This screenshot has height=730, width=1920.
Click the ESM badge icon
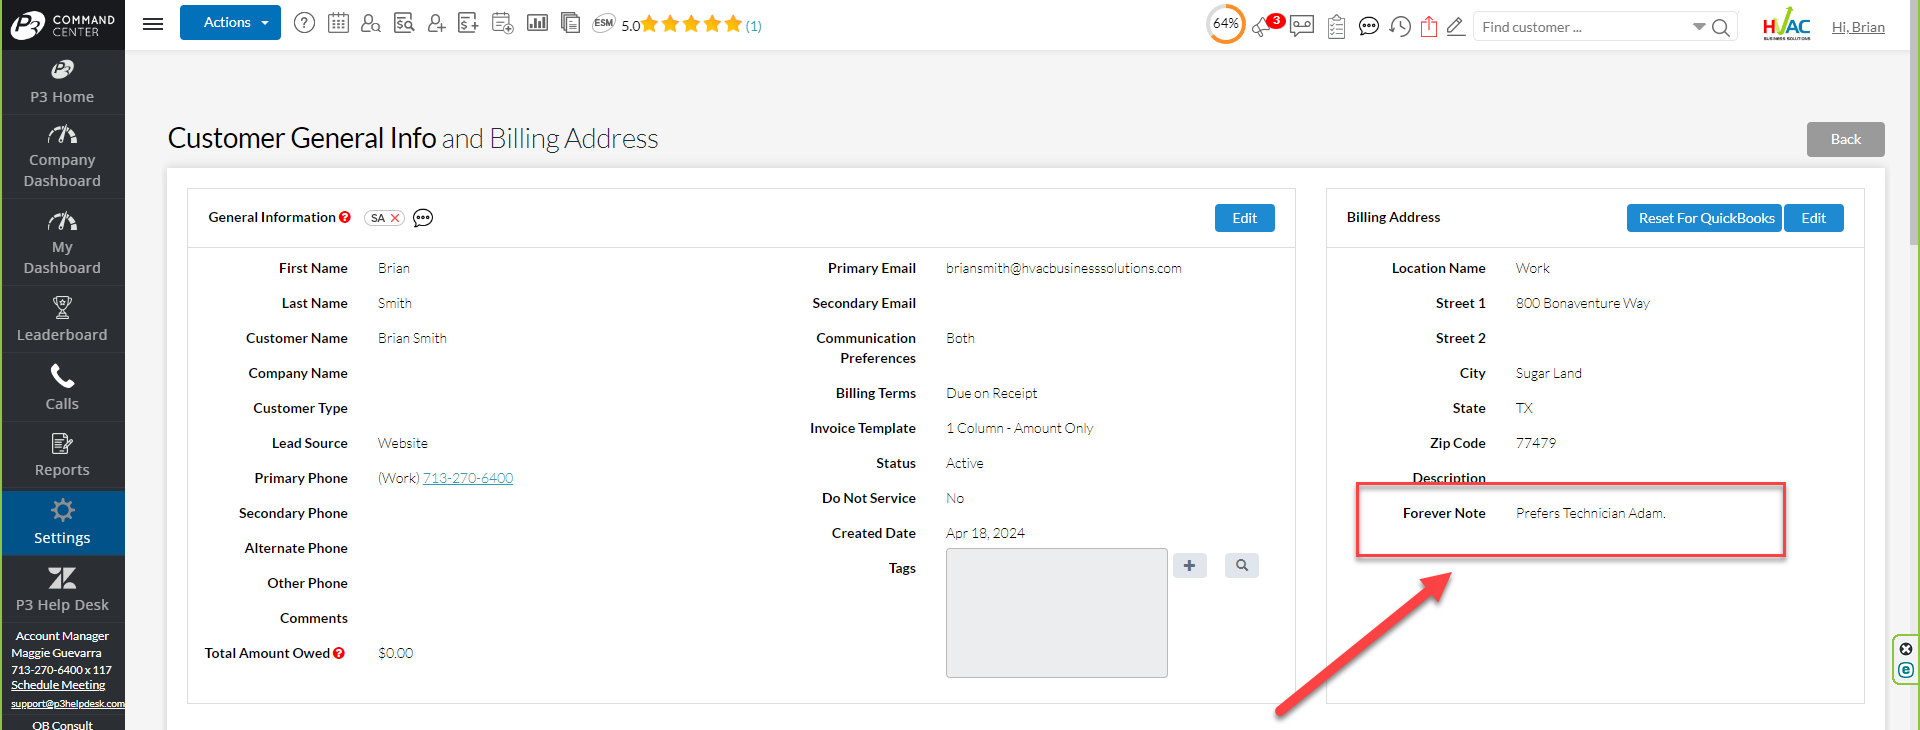click(x=603, y=23)
